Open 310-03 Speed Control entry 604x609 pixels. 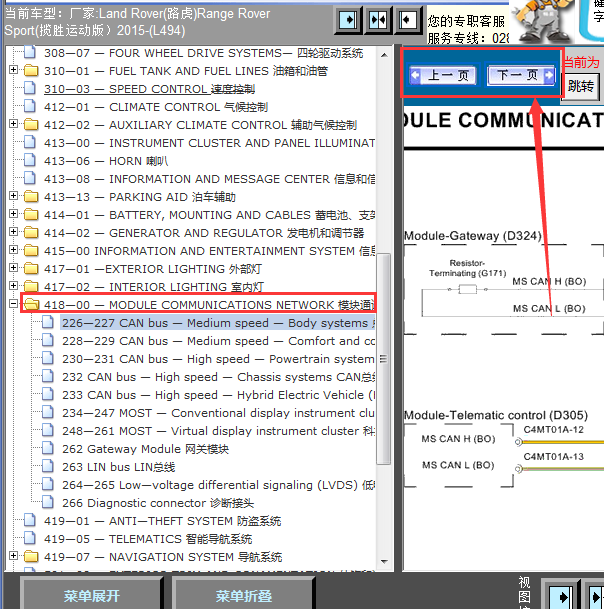(150, 89)
